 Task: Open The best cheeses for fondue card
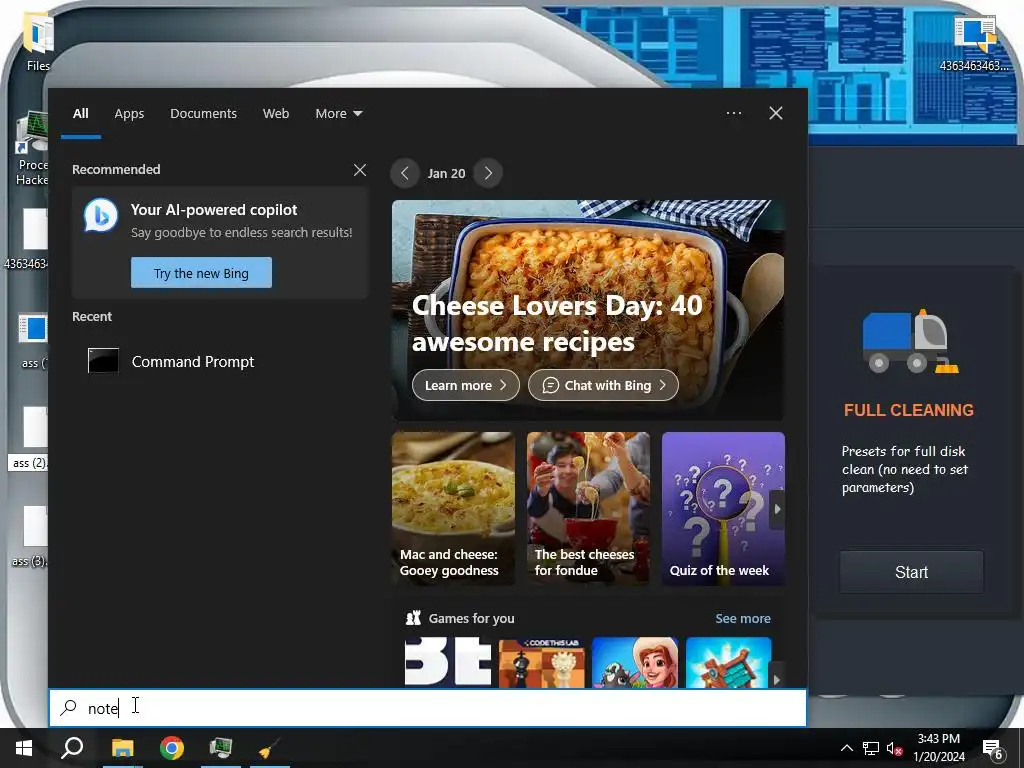[588, 508]
